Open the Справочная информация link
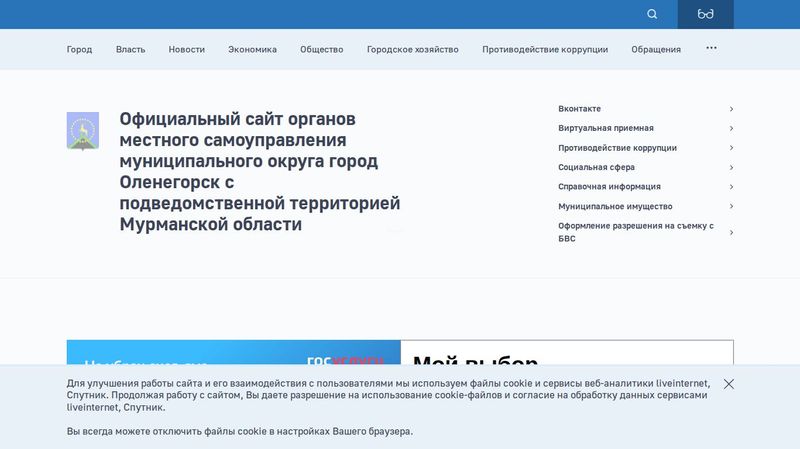This screenshot has height=449, width=800. coord(609,187)
